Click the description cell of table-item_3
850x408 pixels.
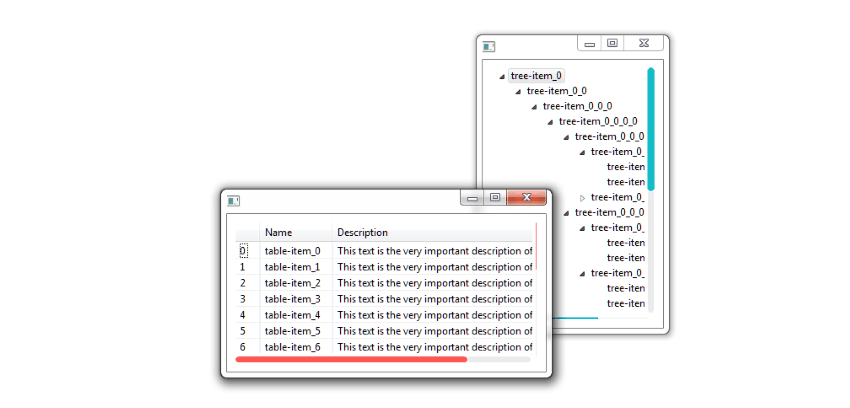[434, 299]
